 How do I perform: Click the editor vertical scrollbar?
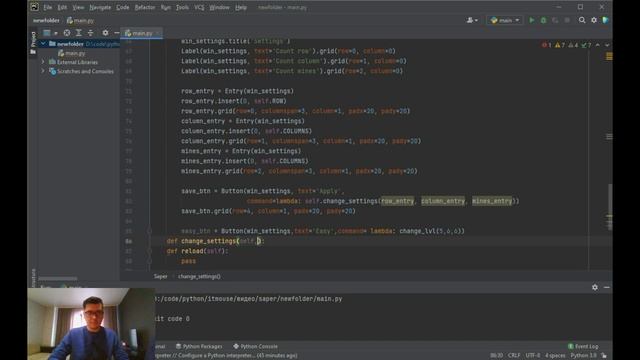(610, 206)
